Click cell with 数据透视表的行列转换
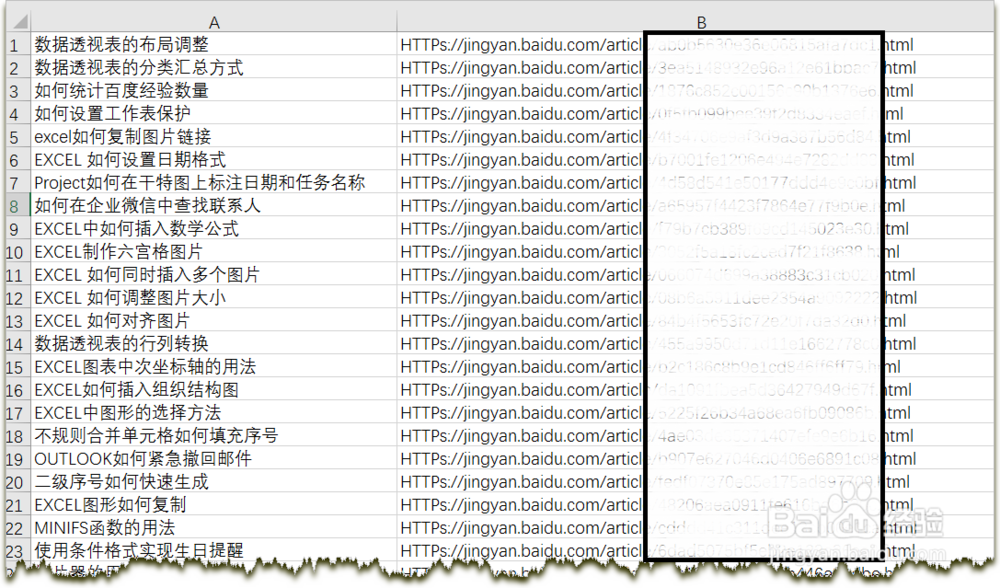 pos(214,343)
